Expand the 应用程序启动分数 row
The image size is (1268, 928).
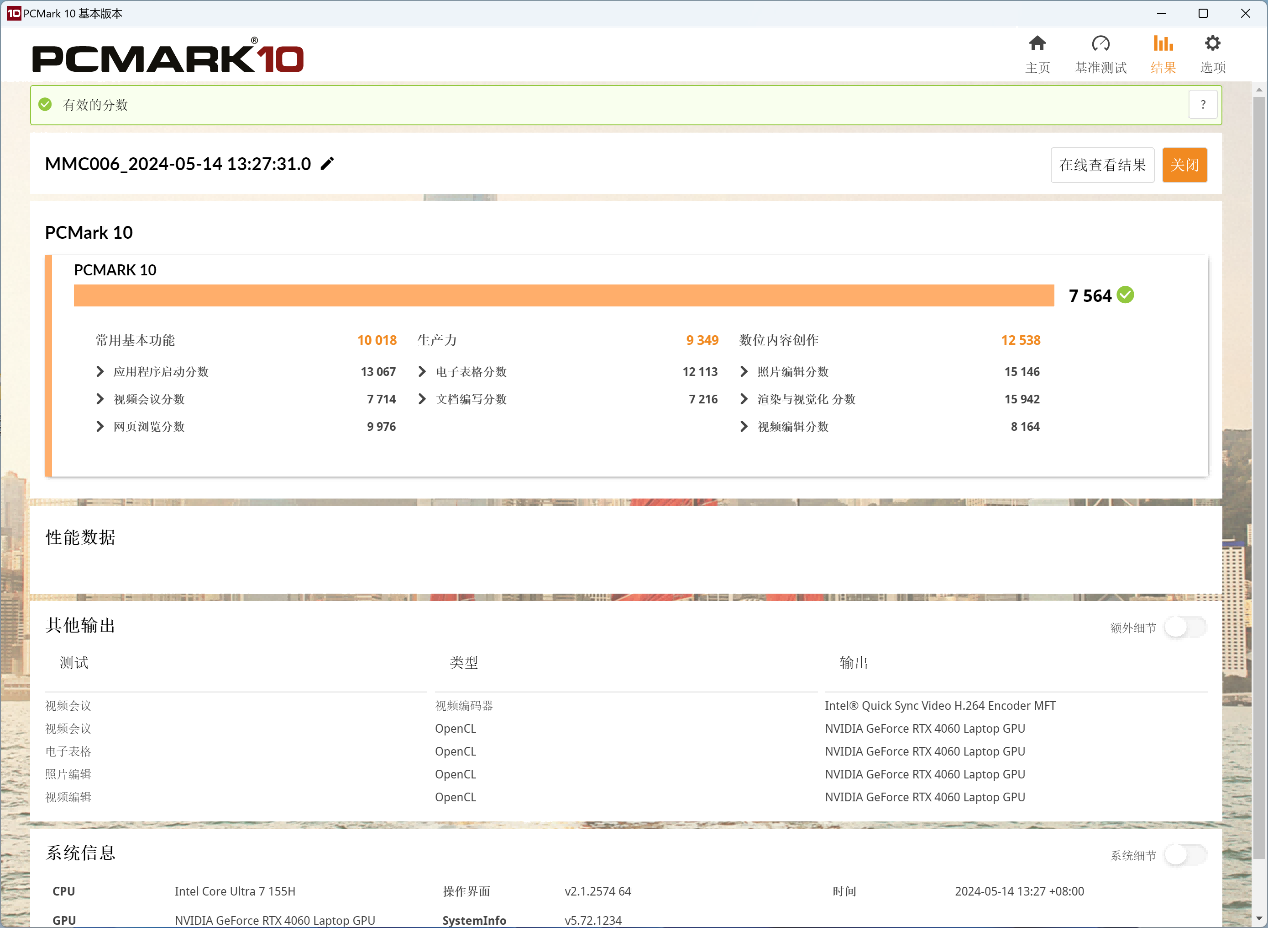point(100,372)
